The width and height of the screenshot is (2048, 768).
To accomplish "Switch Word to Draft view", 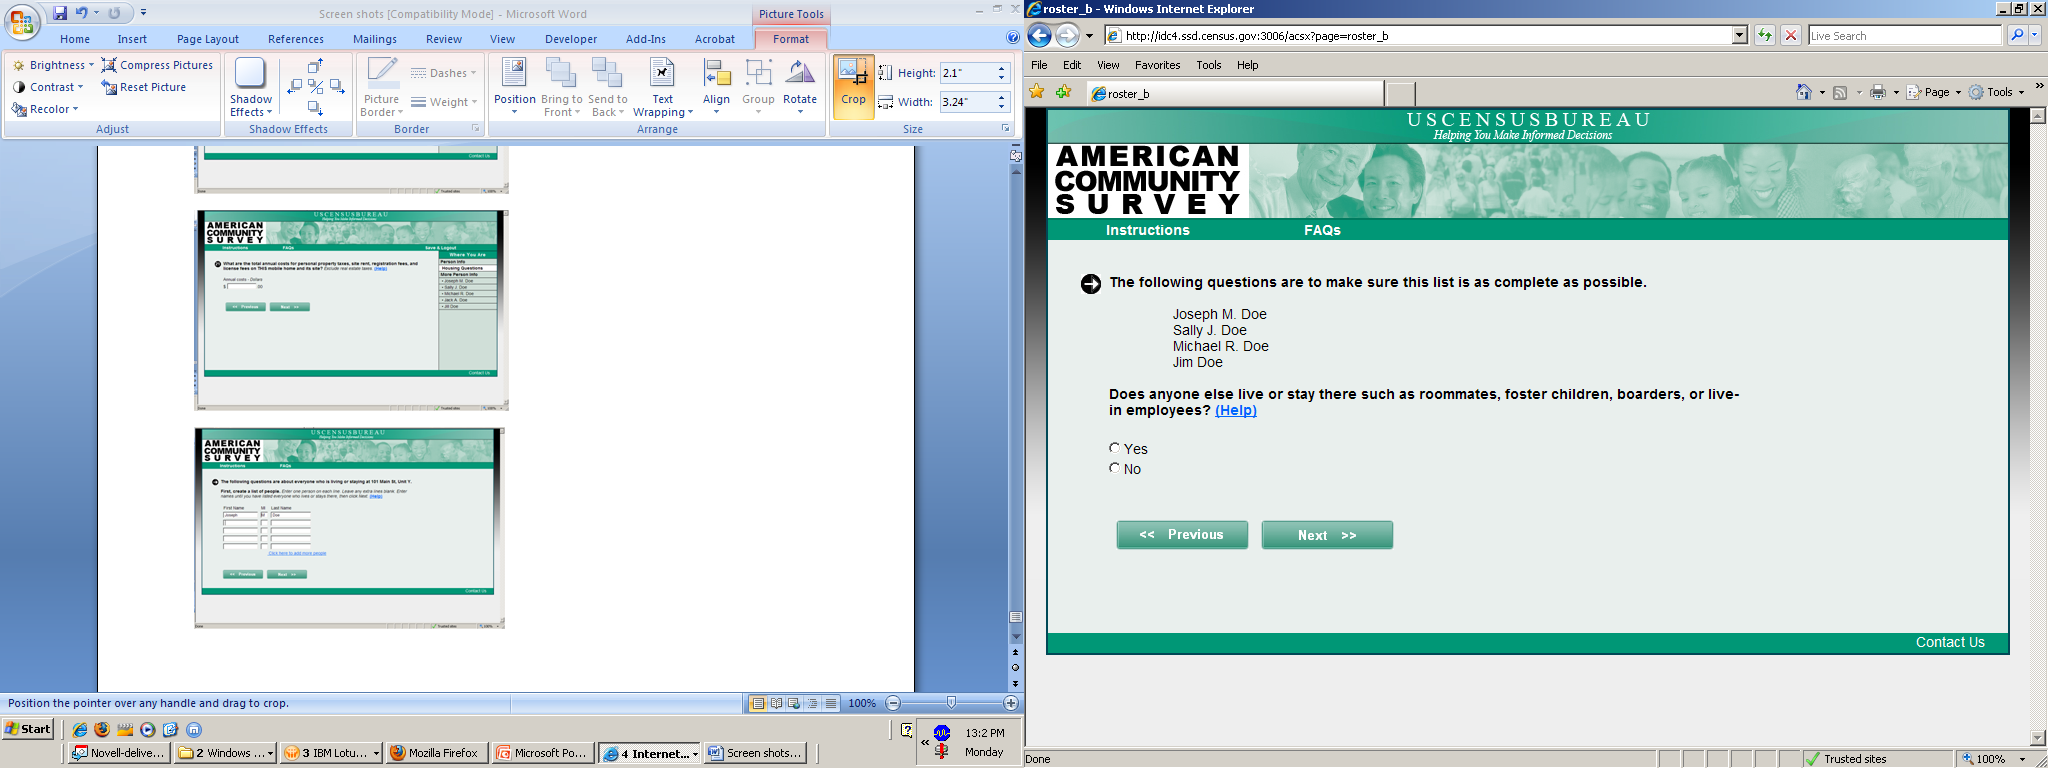I will click(x=830, y=703).
